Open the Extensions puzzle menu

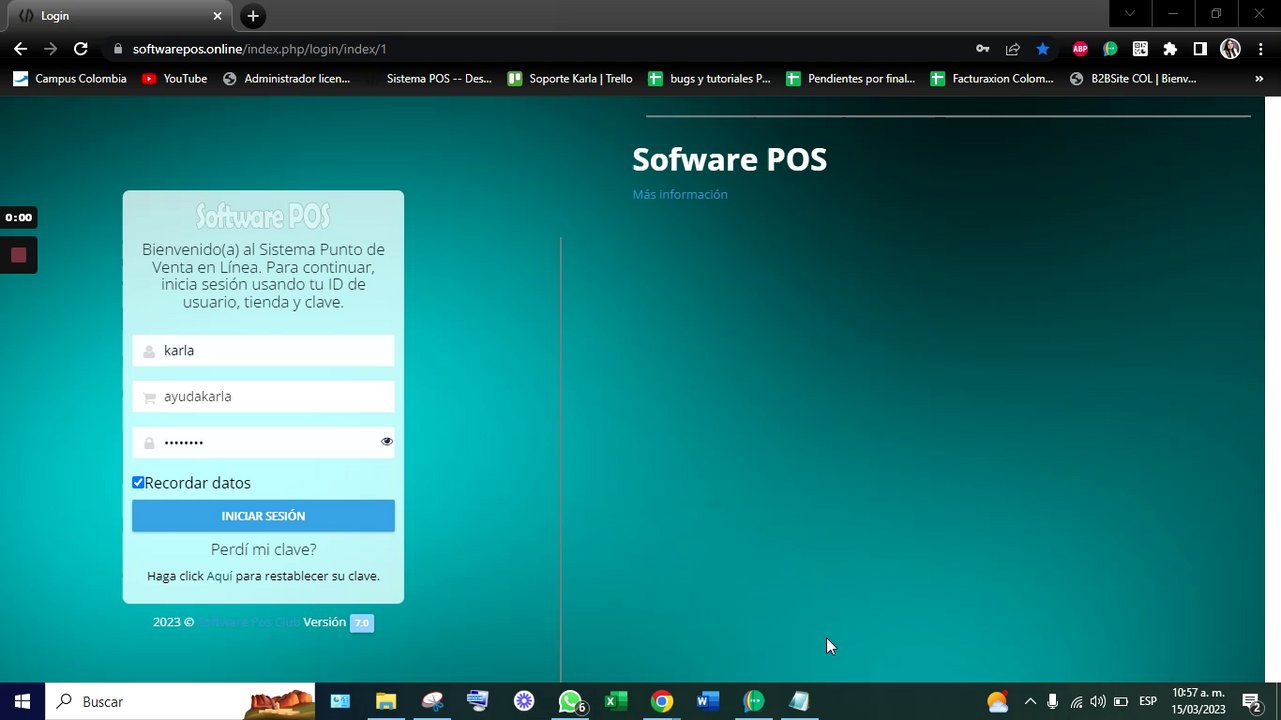[x=1170, y=49]
